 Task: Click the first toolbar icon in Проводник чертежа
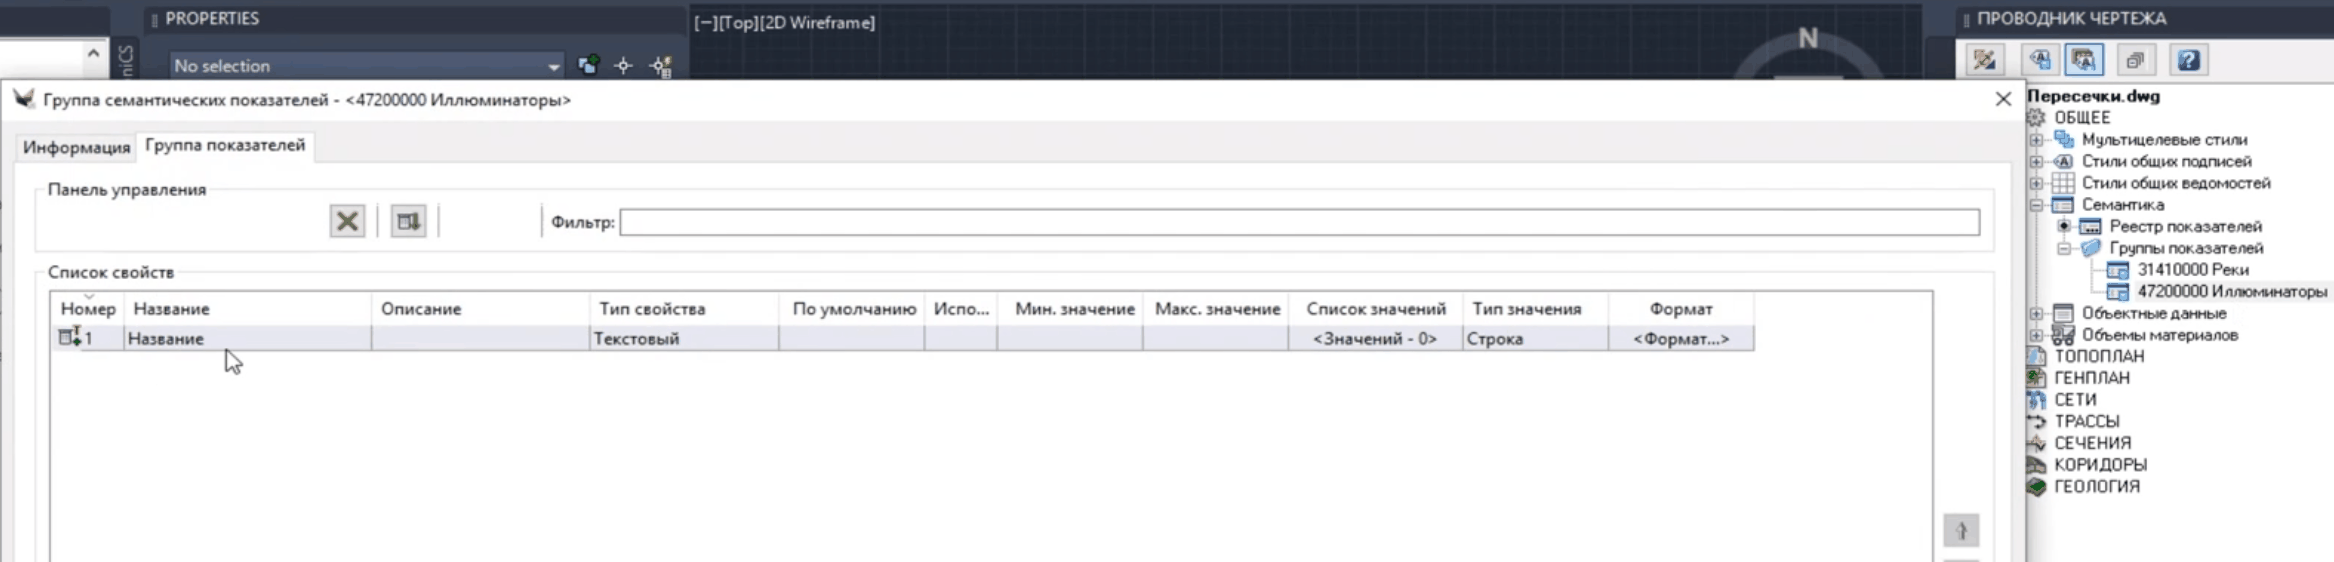(1984, 60)
